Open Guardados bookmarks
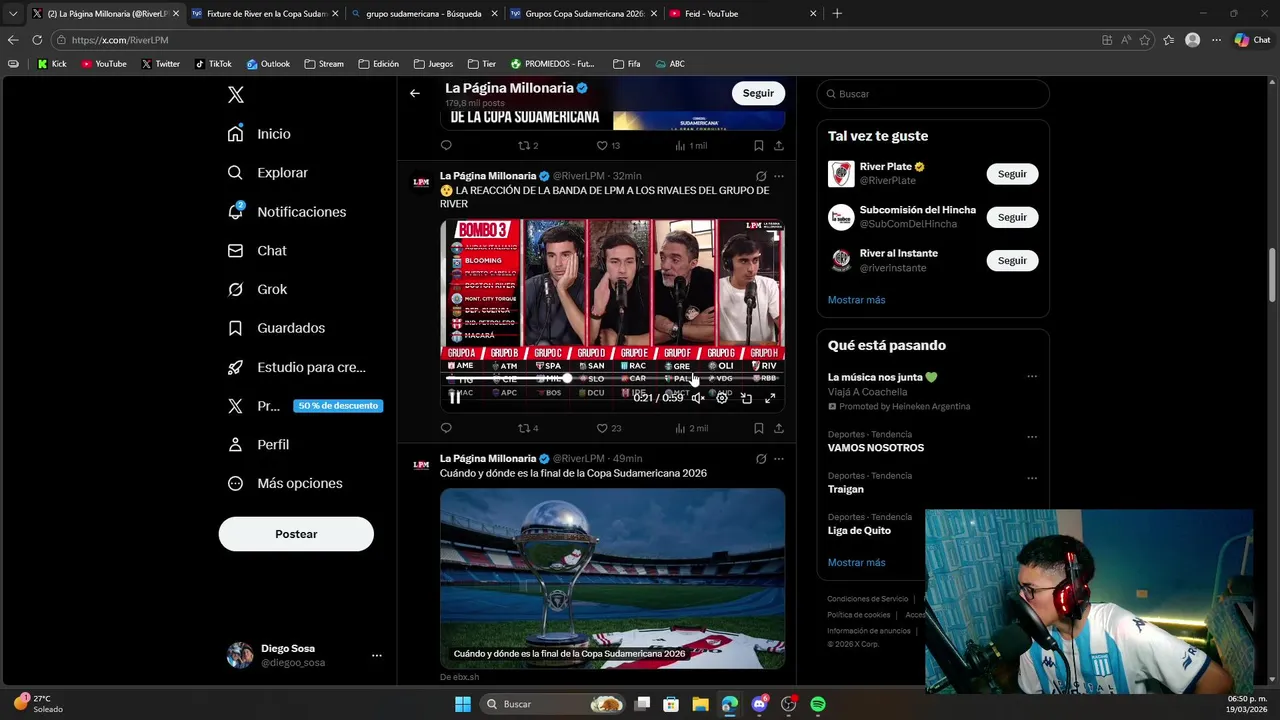The height and width of the screenshot is (720, 1280). (x=276, y=328)
